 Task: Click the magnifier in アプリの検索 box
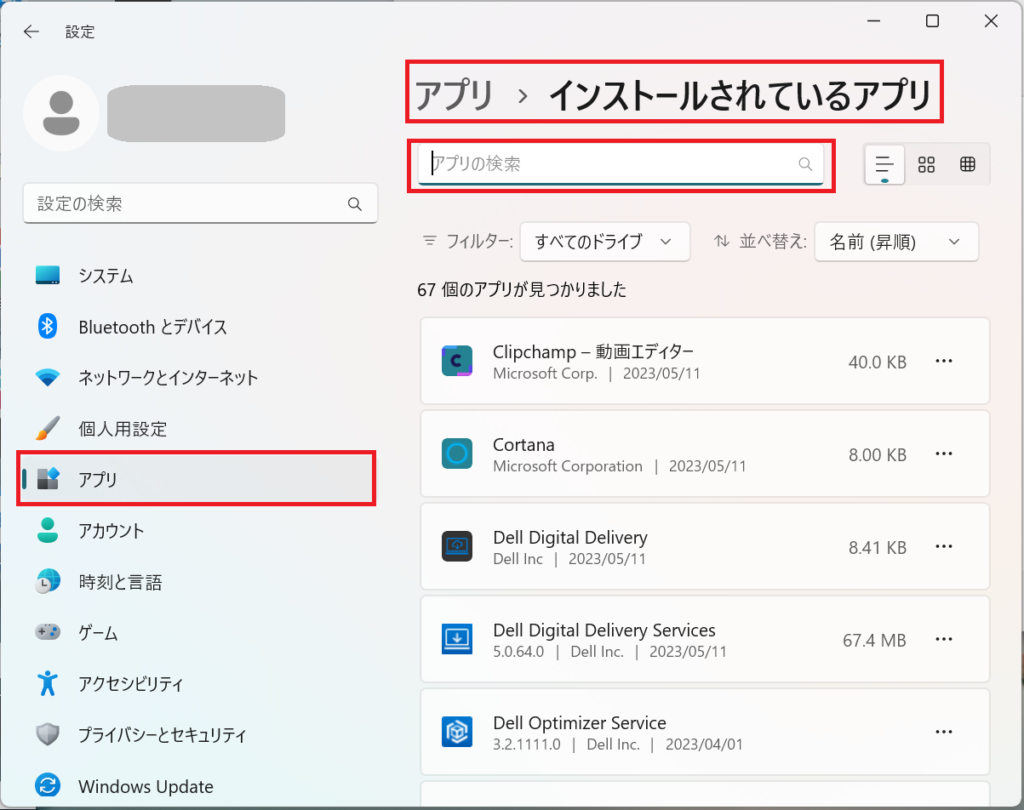pyautogui.click(x=805, y=164)
